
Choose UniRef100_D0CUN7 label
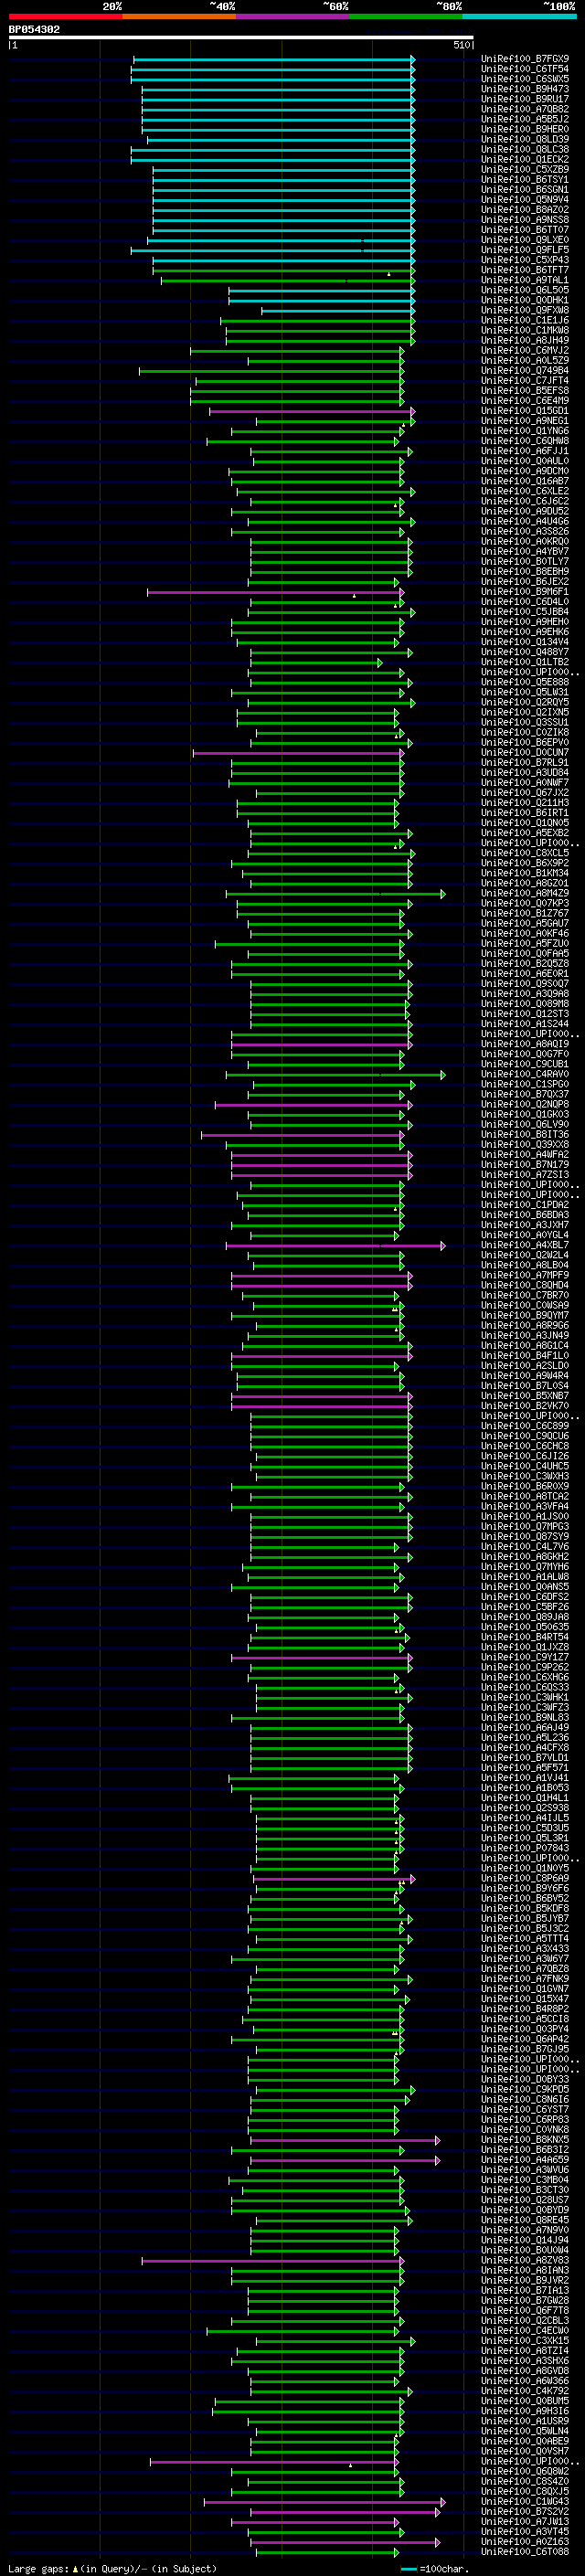[525, 752]
